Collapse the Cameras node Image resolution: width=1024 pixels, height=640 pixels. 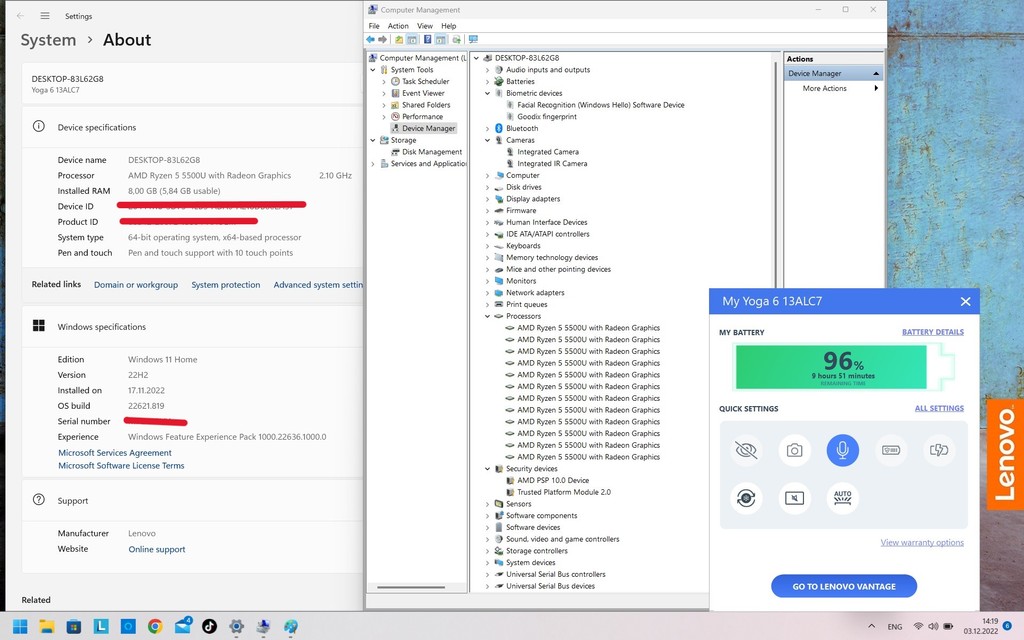click(x=487, y=140)
